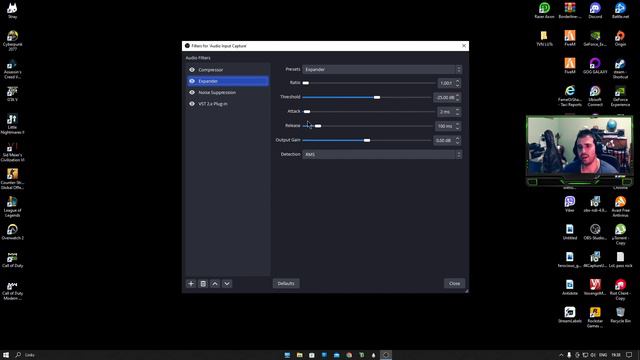Click the taskbar search icon
The height and width of the screenshot is (360, 640).
18,355
